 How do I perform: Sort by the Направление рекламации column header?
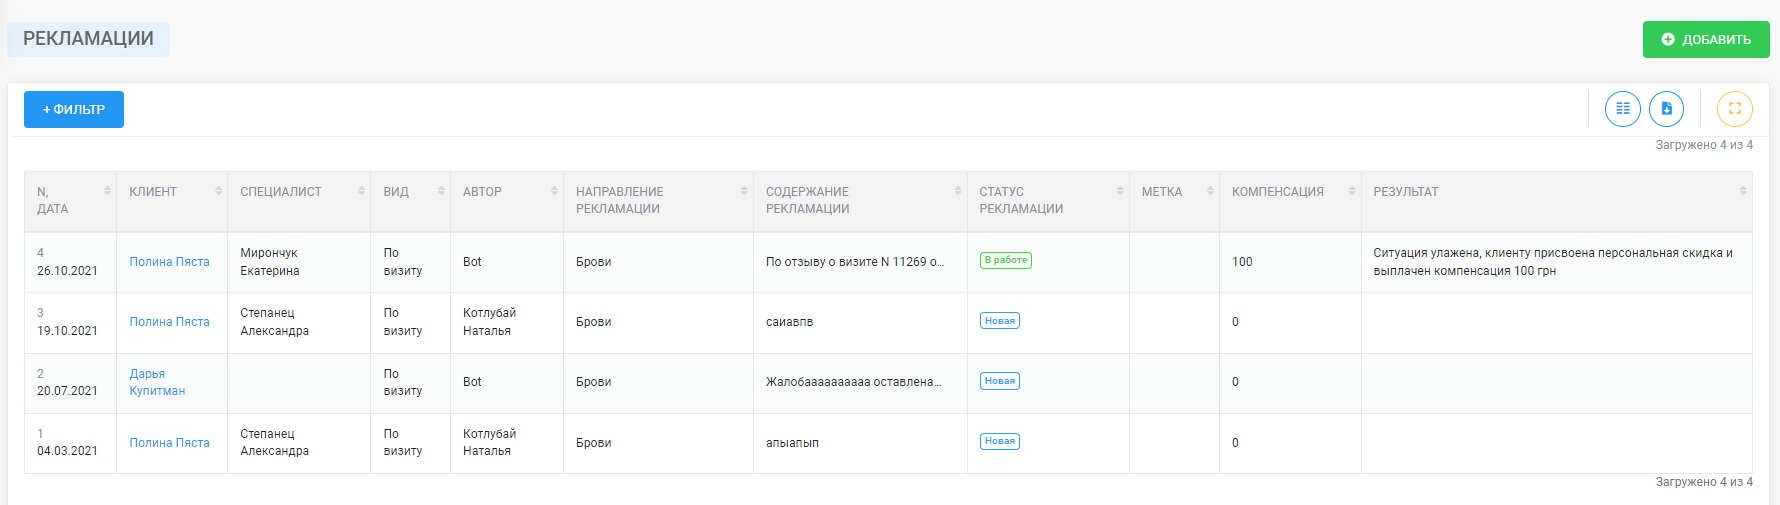[x=620, y=200]
